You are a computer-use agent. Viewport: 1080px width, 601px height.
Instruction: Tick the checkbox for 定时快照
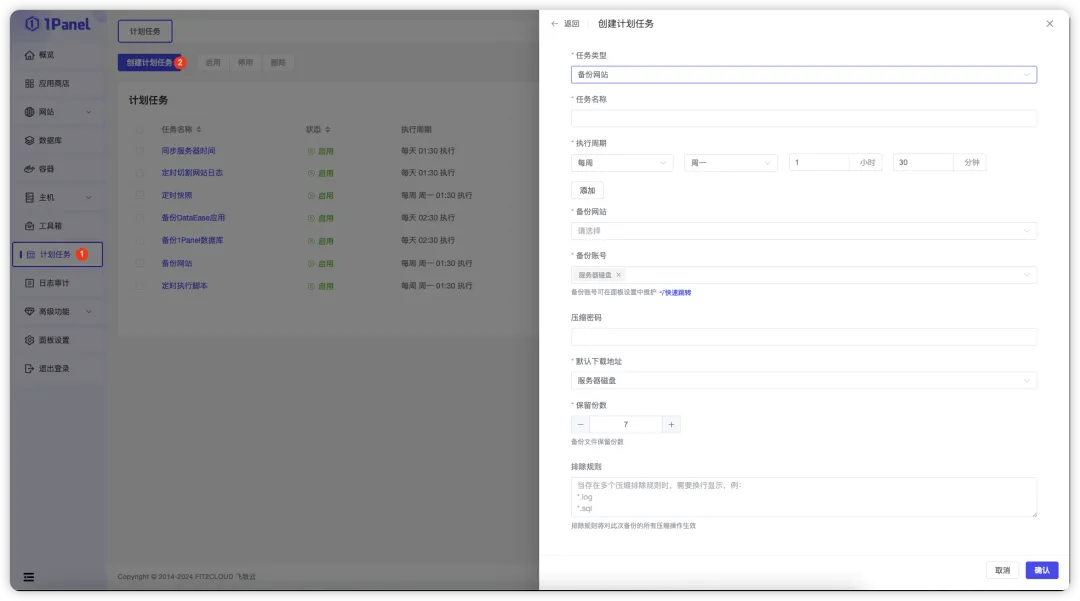[140, 196]
